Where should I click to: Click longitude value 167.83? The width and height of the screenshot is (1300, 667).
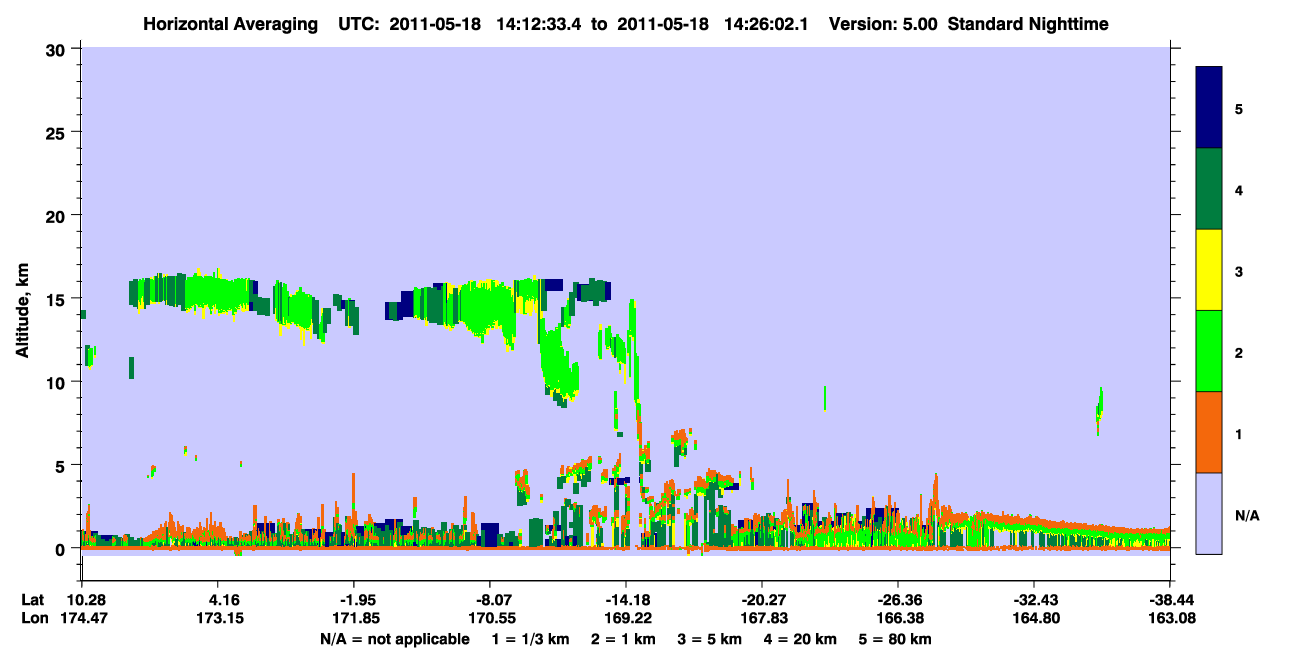[762, 618]
